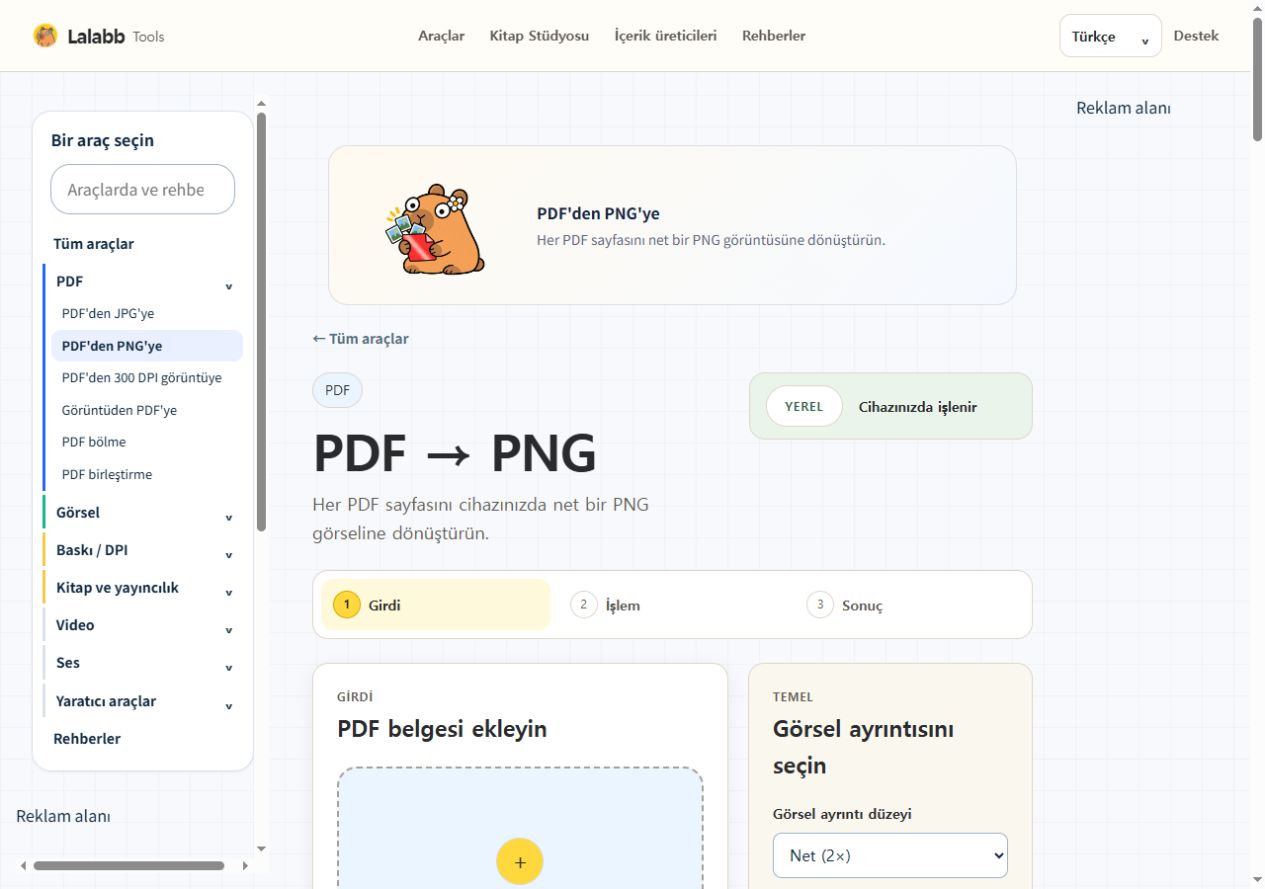Click the sidebar horizontal scrollbar
This screenshot has width=1265, height=889.
click(x=128, y=866)
